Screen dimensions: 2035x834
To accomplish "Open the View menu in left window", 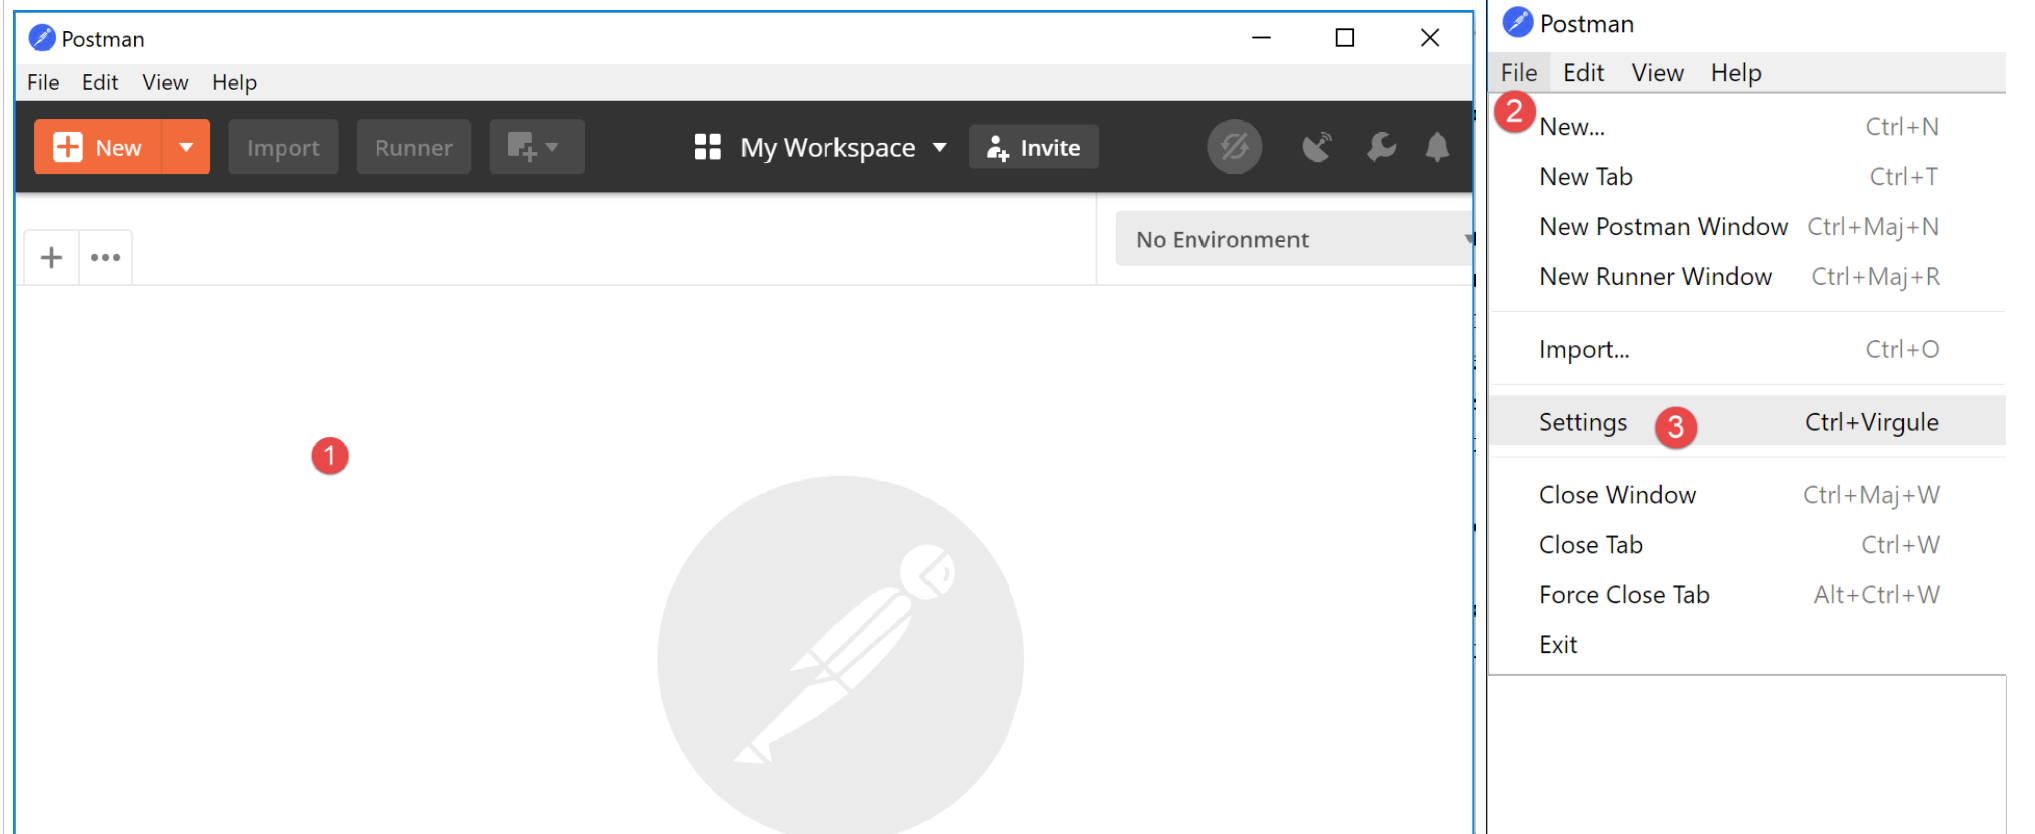I will click(x=165, y=83).
